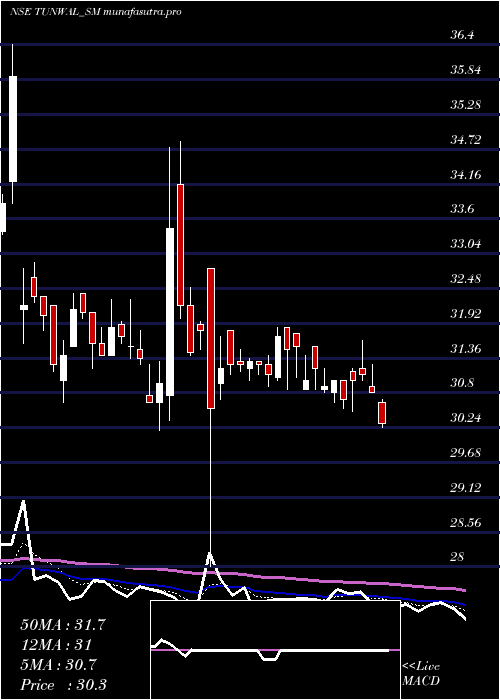
Task: Click the 31.92 price axis label
Action: [466, 313]
